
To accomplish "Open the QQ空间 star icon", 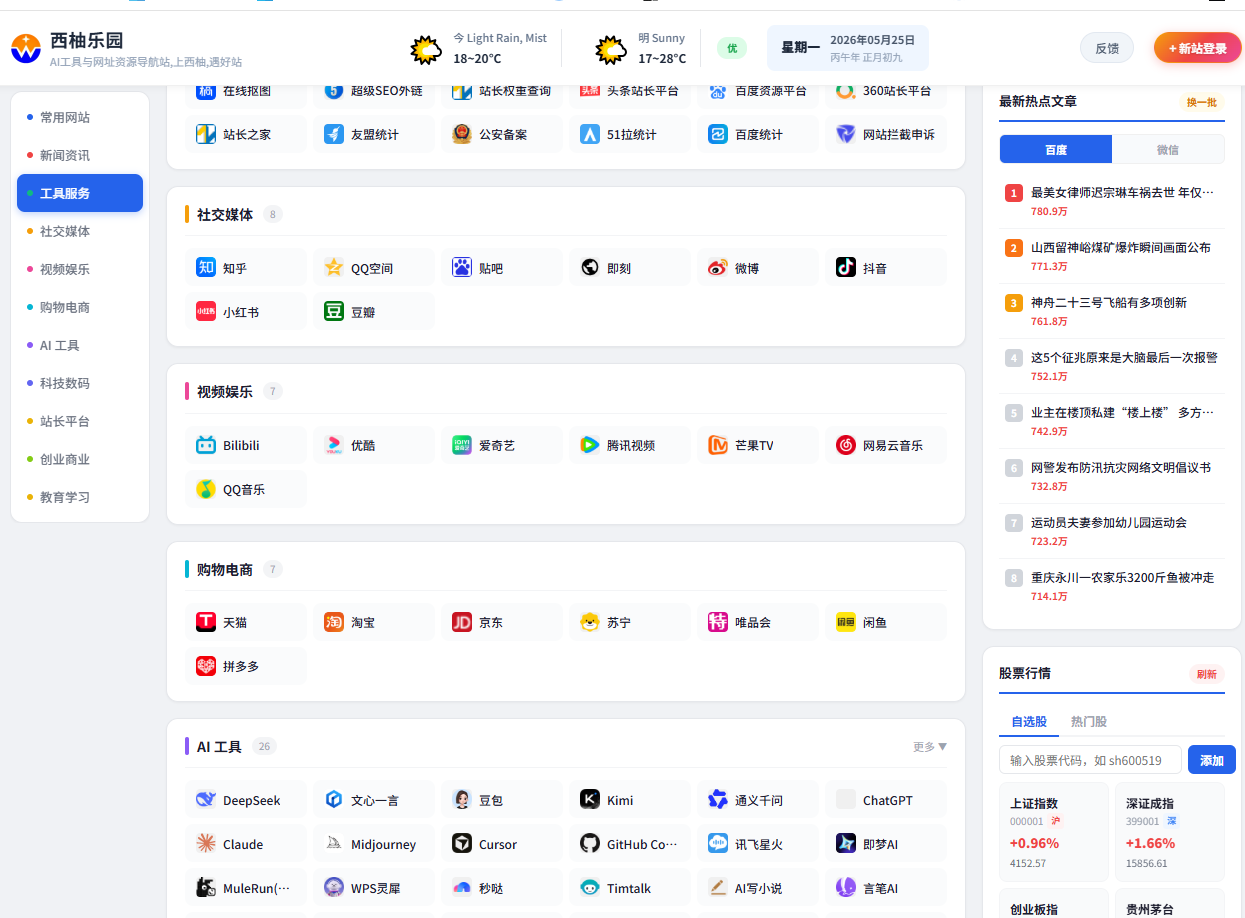I will [334, 267].
